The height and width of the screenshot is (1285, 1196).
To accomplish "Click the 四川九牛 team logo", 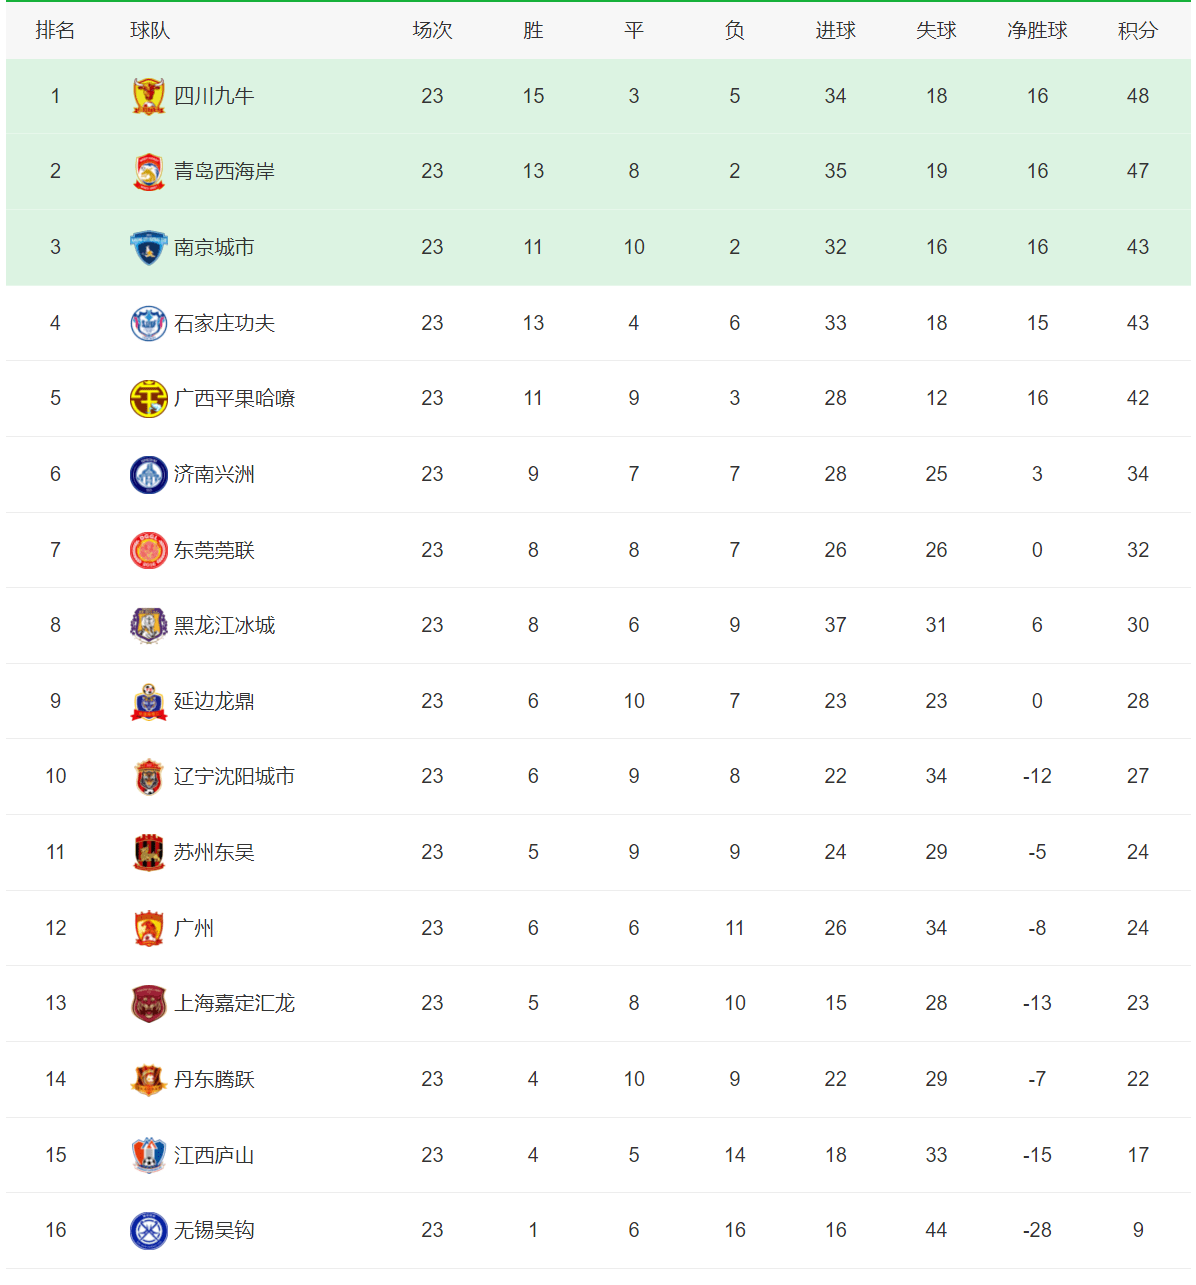I will pyautogui.click(x=149, y=96).
